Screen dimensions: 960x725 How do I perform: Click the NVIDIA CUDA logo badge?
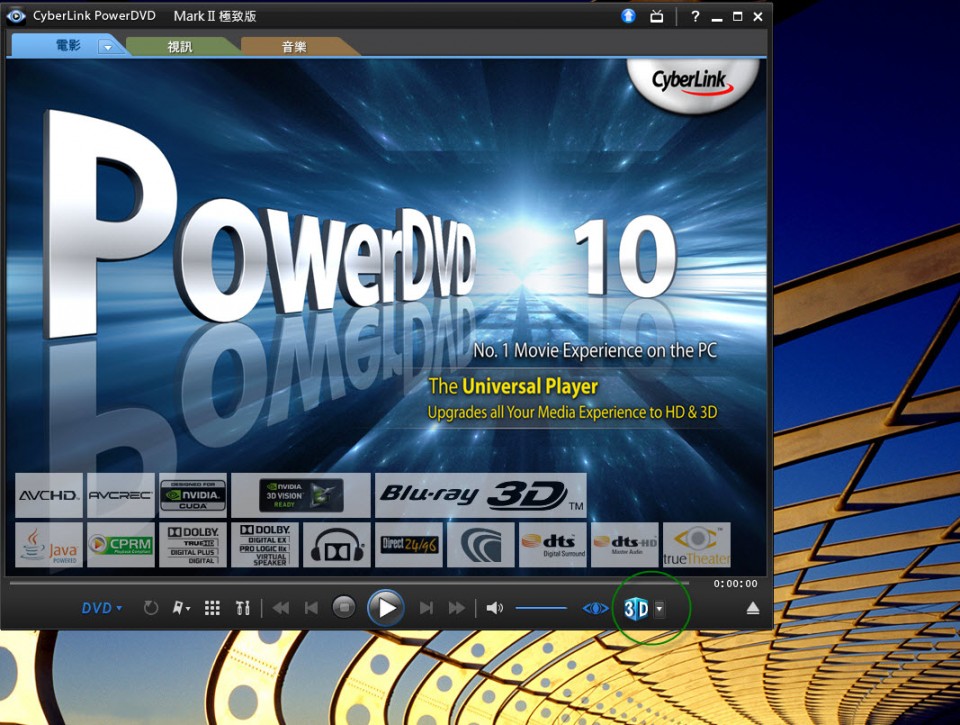(x=193, y=495)
